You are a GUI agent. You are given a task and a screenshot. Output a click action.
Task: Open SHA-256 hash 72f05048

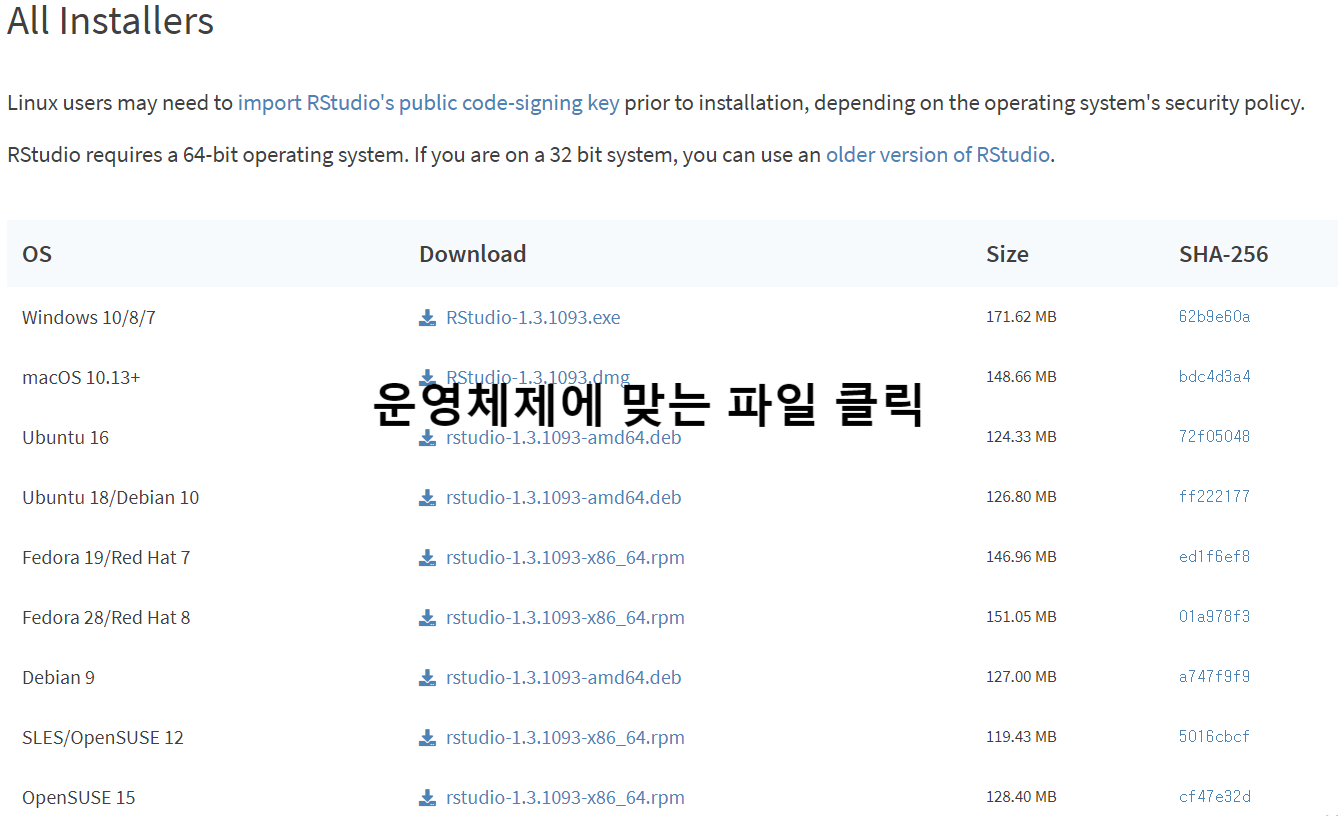coord(1214,437)
